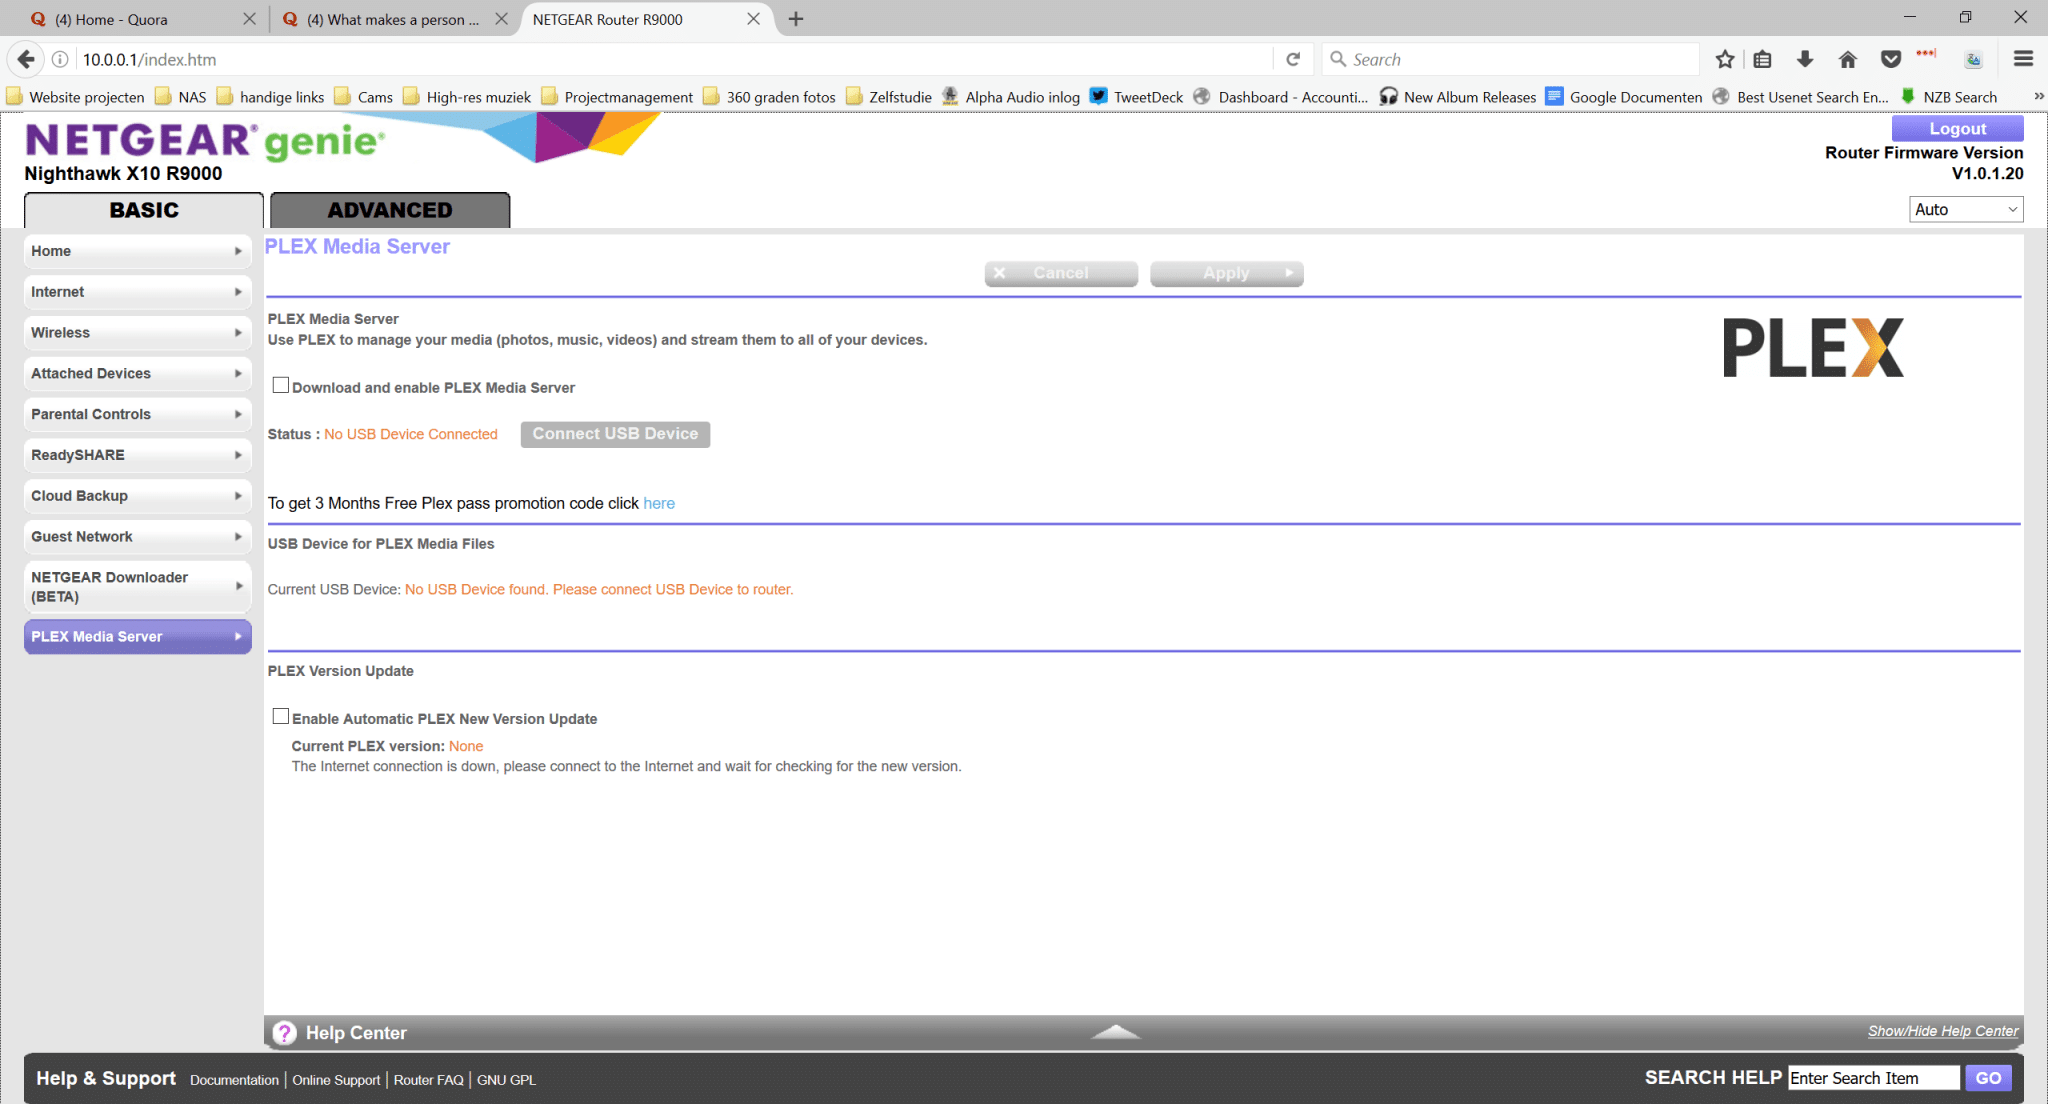2048x1104 pixels.
Task: Open the Zelfstudie bookmark folder
Action: [x=889, y=96]
